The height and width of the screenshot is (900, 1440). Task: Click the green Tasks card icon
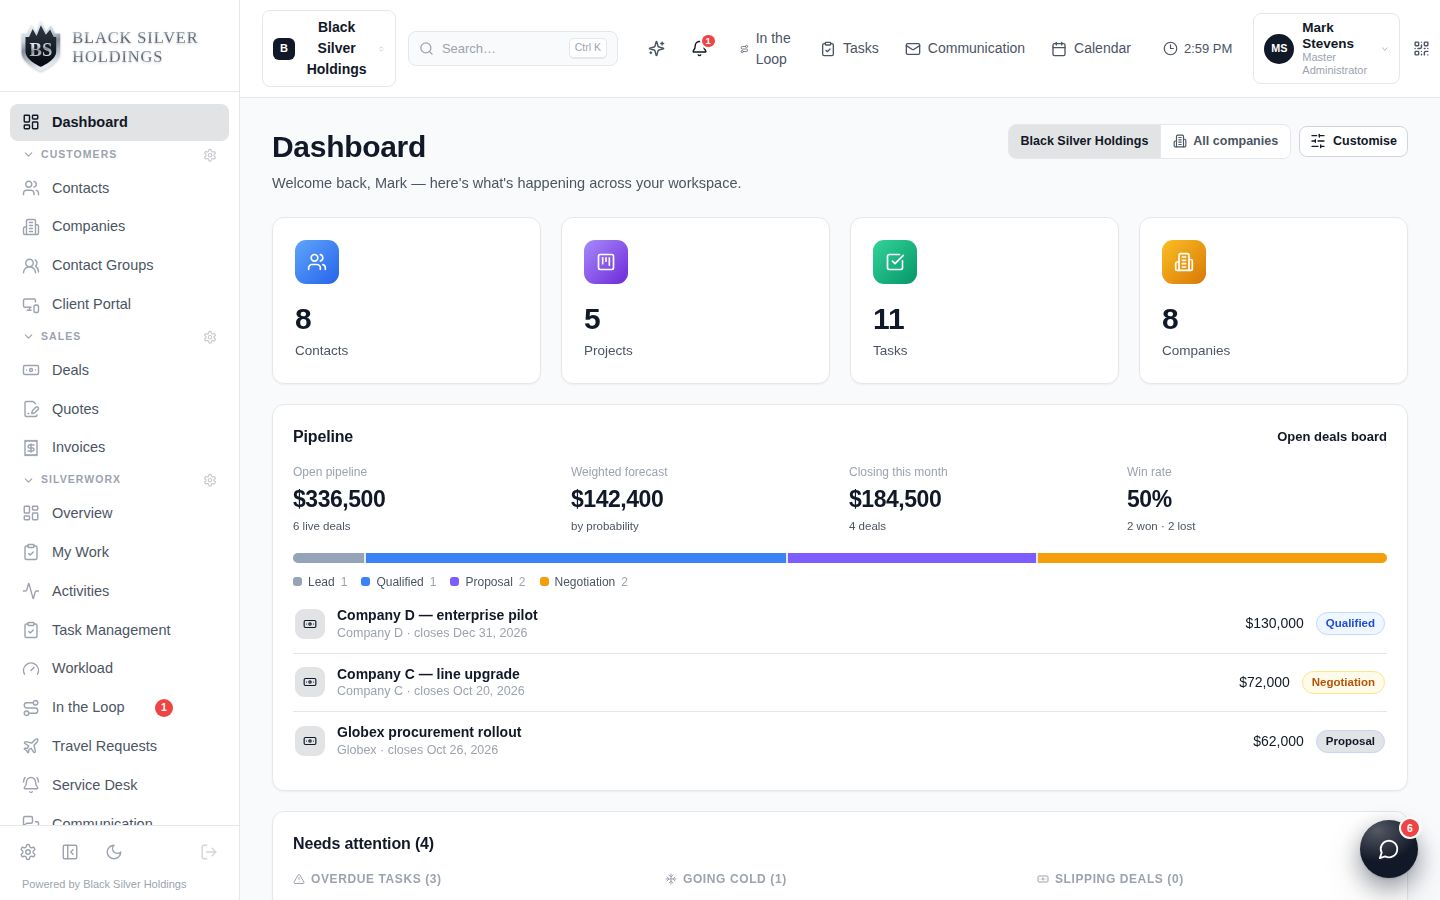tap(895, 262)
